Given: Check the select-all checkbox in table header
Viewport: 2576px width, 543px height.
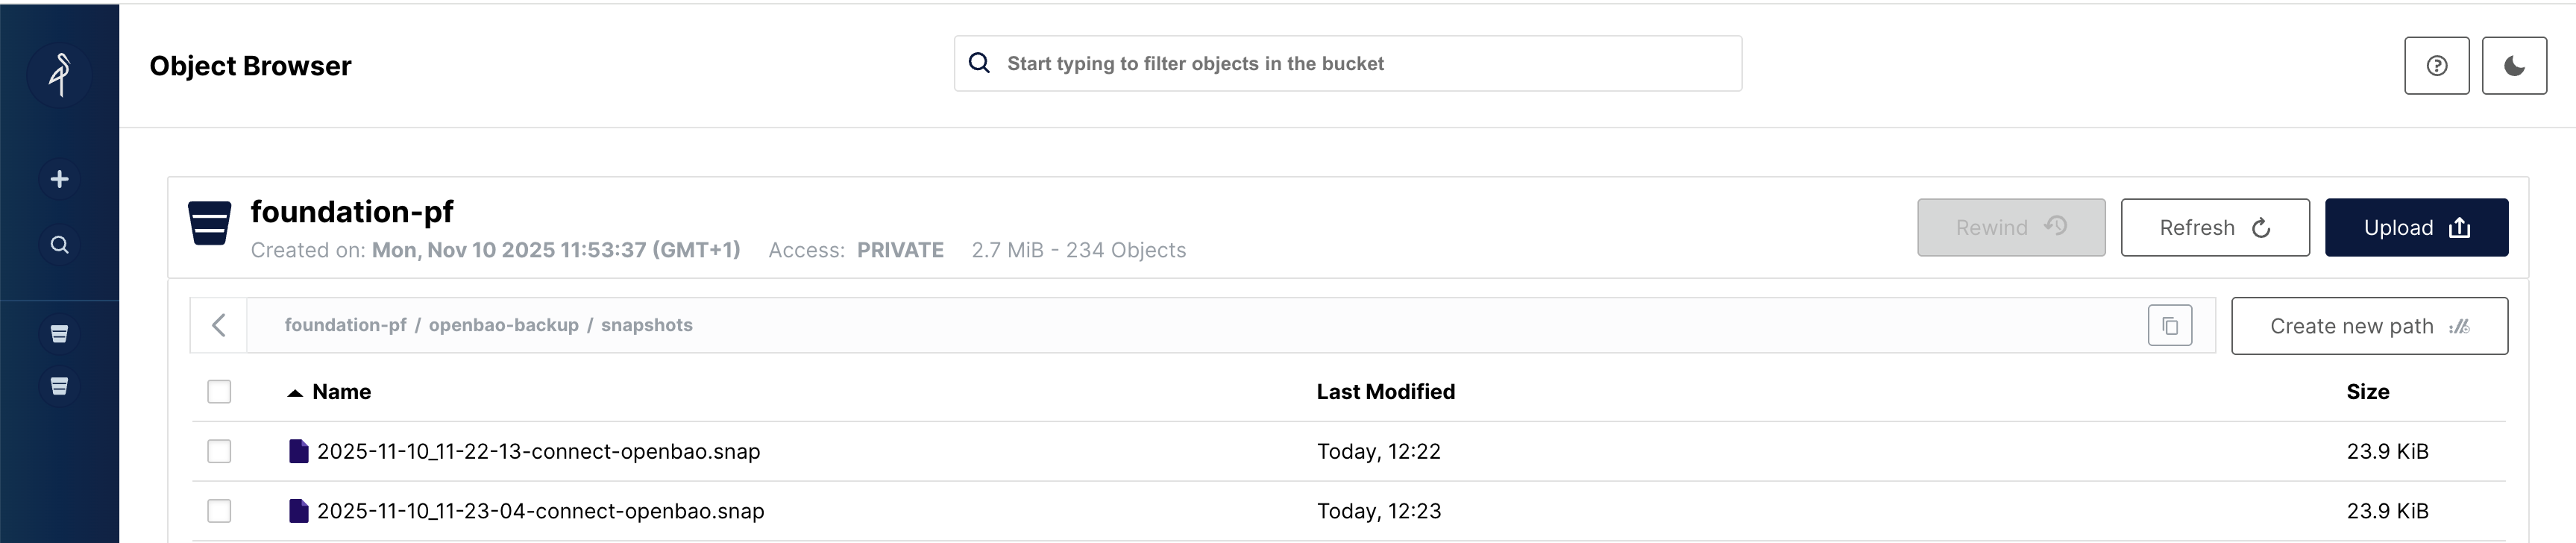Looking at the screenshot, I should point(219,391).
